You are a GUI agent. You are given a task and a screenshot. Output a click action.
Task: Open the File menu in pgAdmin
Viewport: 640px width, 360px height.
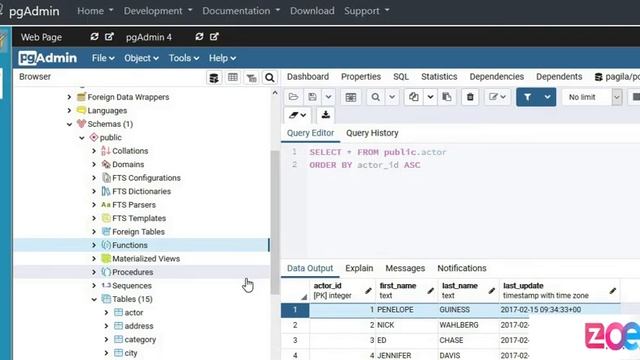pyautogui.click(x=103, y=58)
